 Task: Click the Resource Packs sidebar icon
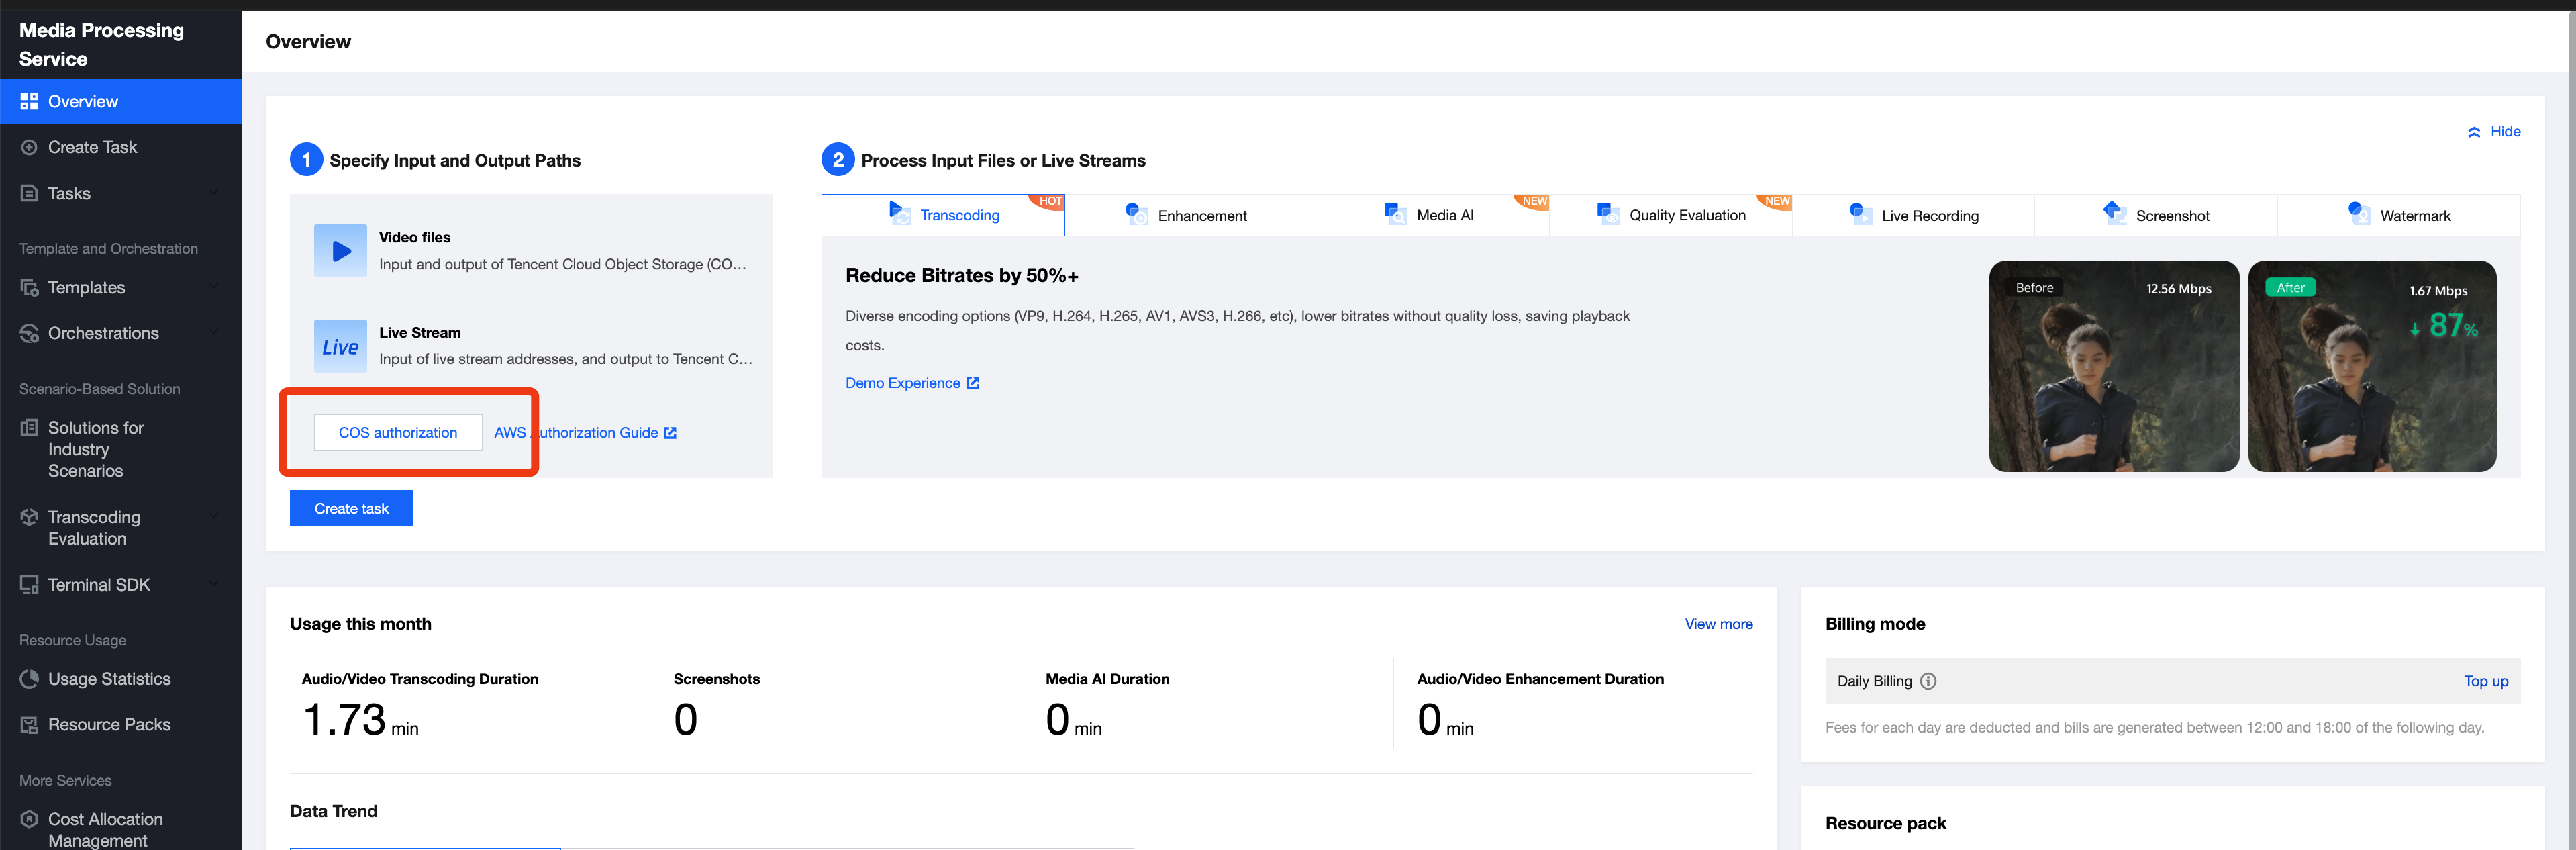[x=29, y=725]
